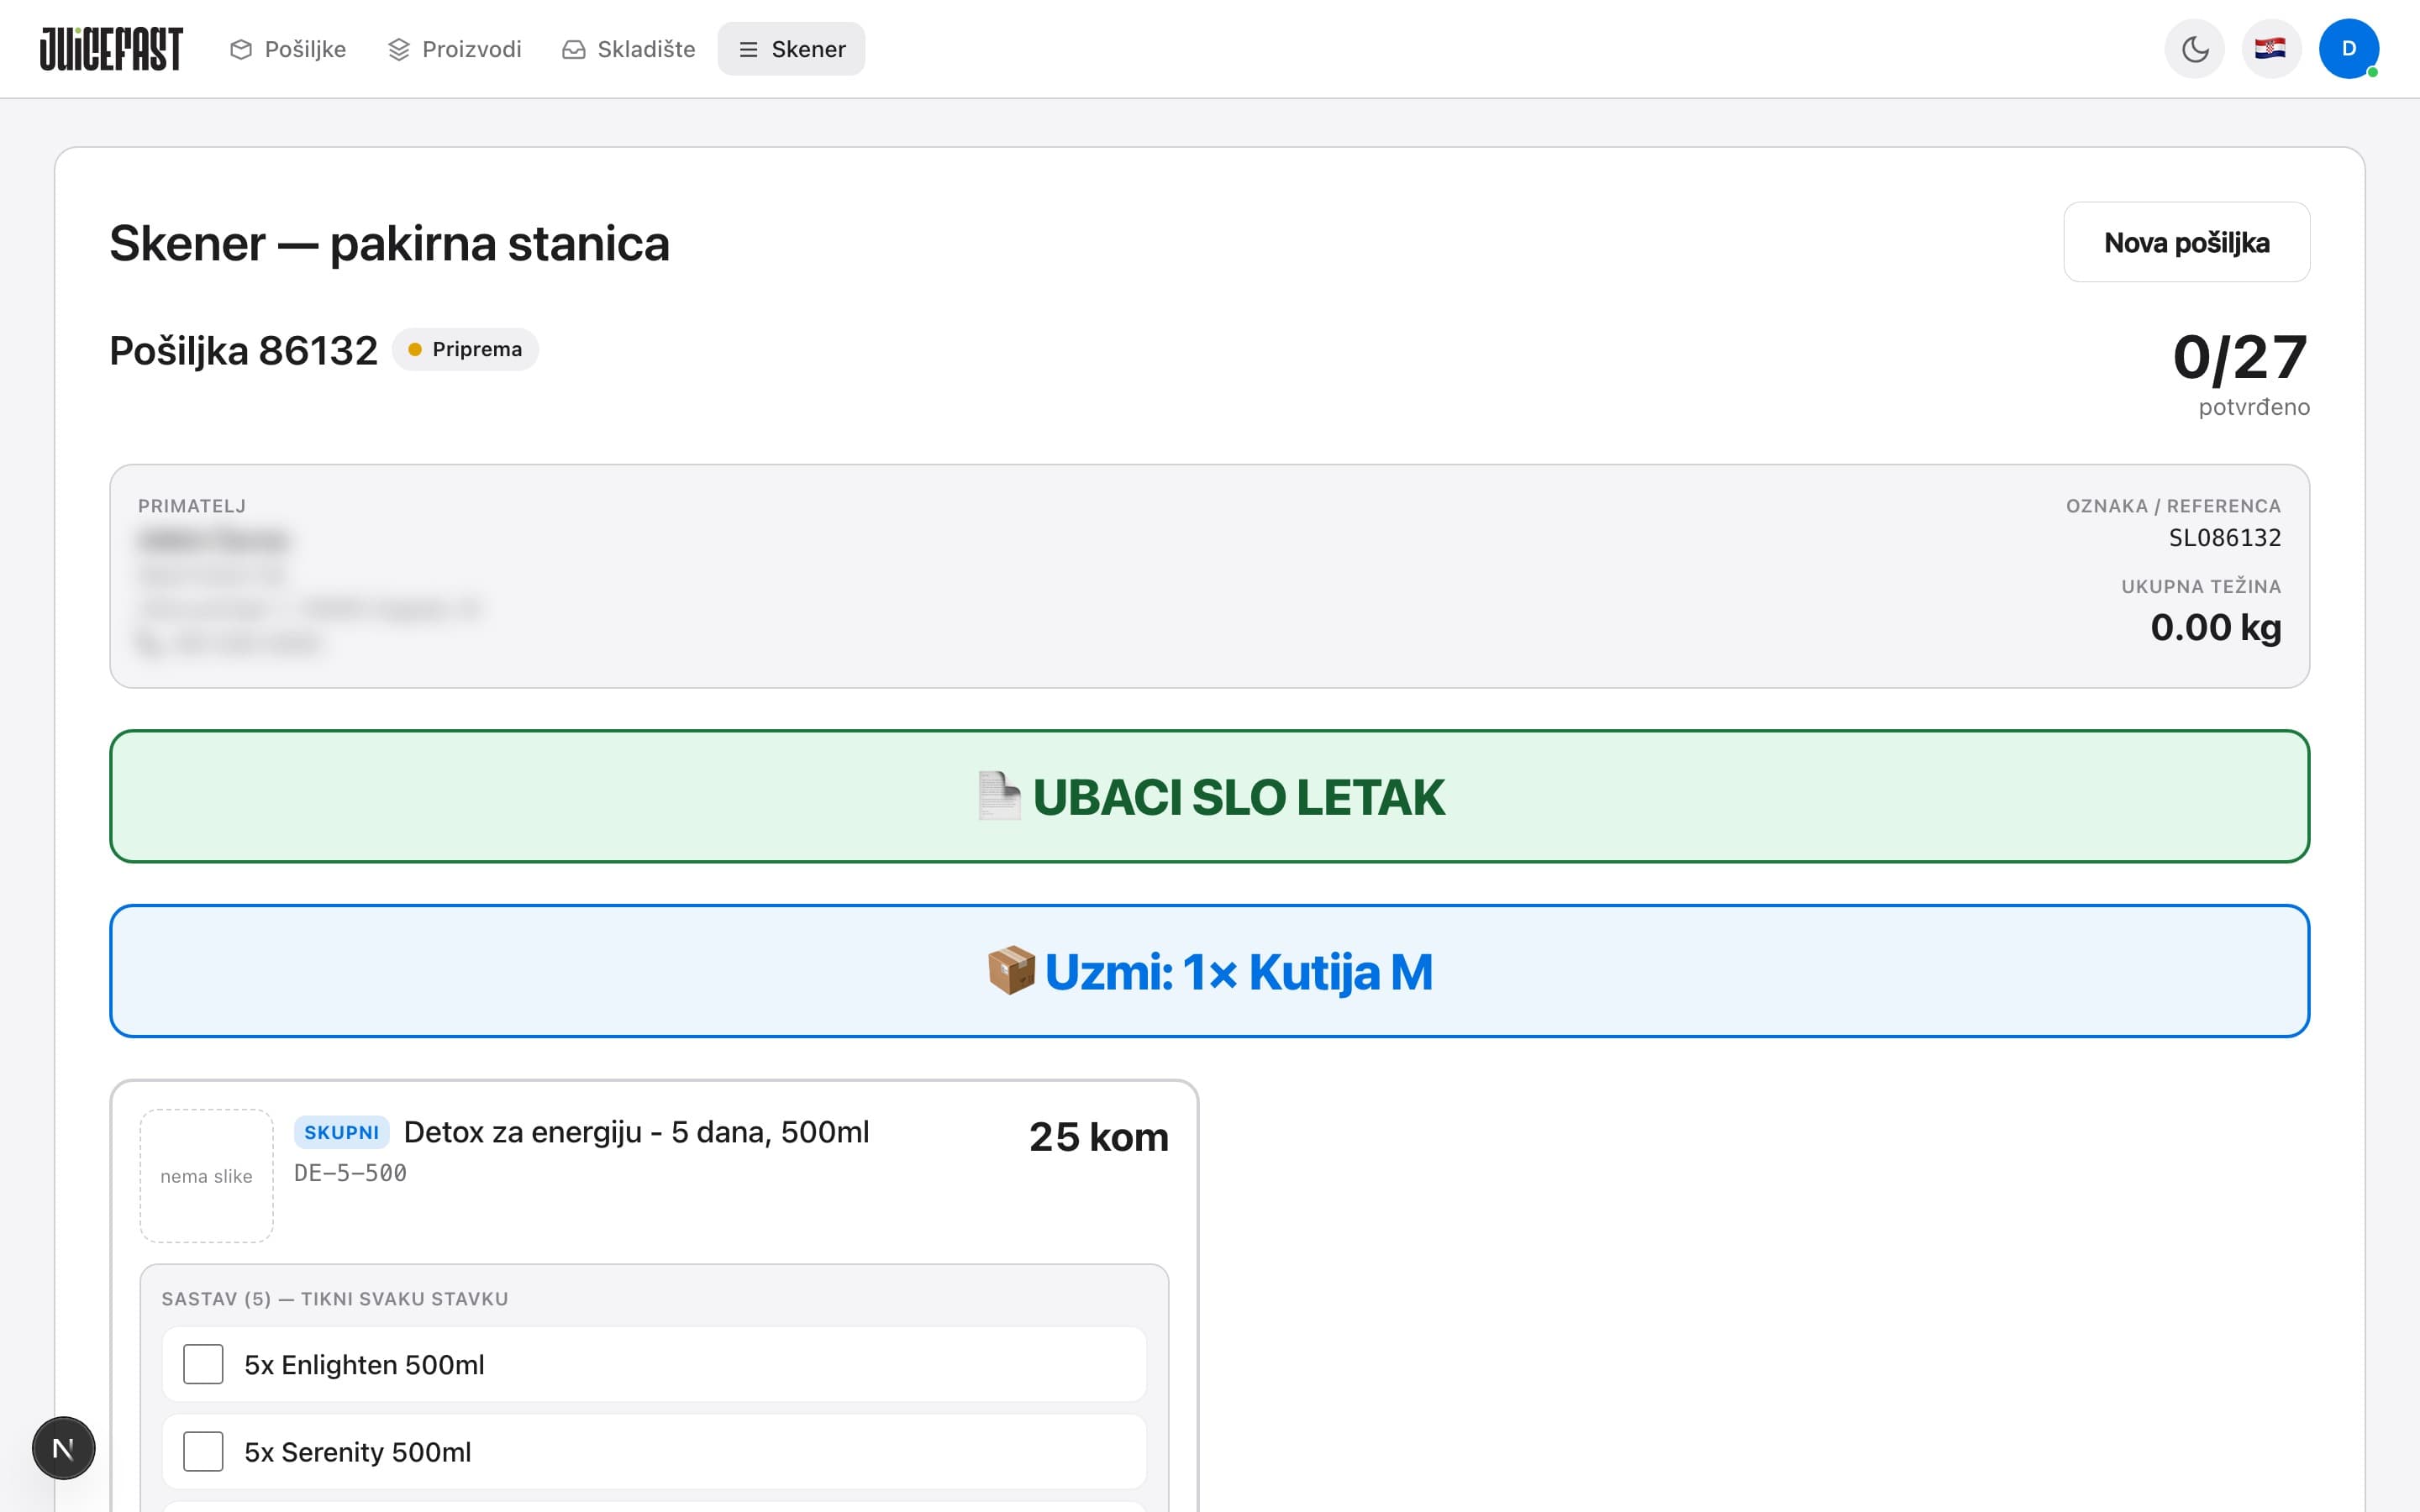The image size is (2420, 1512).
Task: Click the 0.00 kg total weight
Action: (x=2216, y=627)
